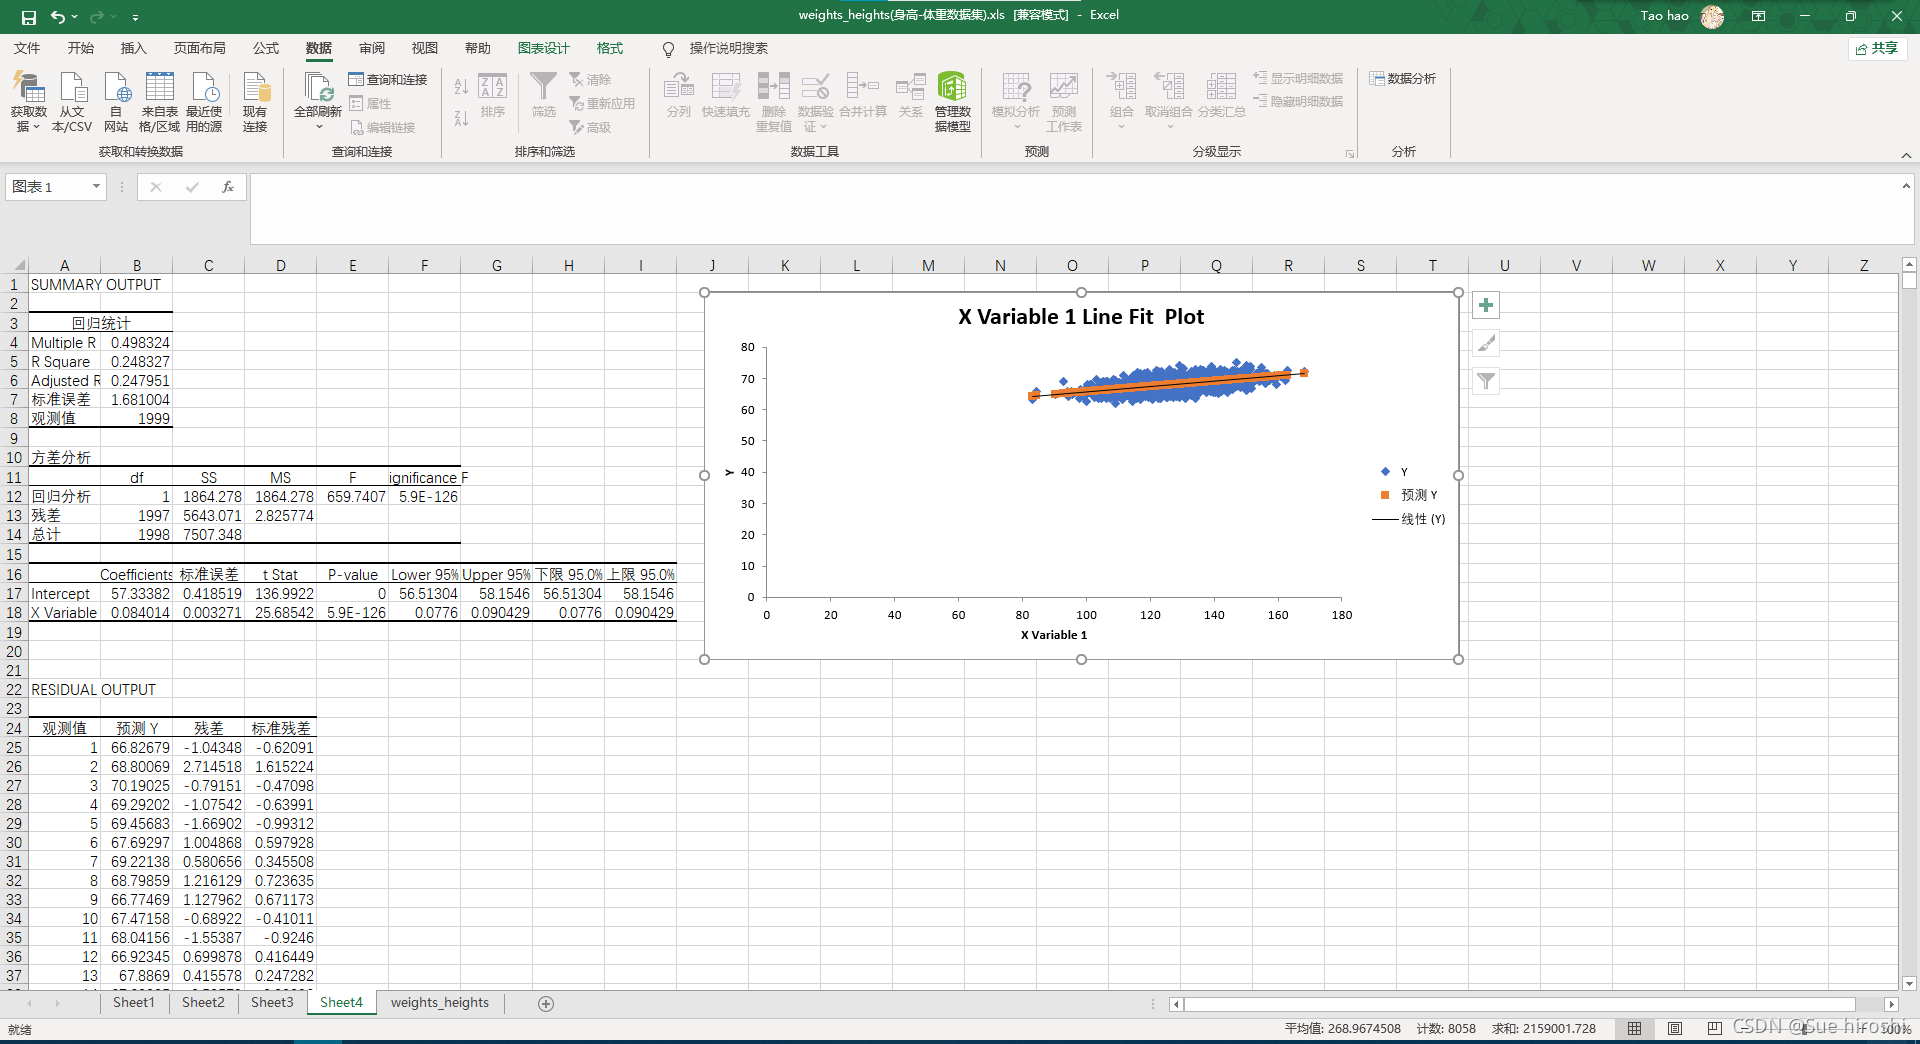Select the Sheet1 worksheet tab
Image resolution: width=1920 pixels, height=1044 pixels.
134,1002
